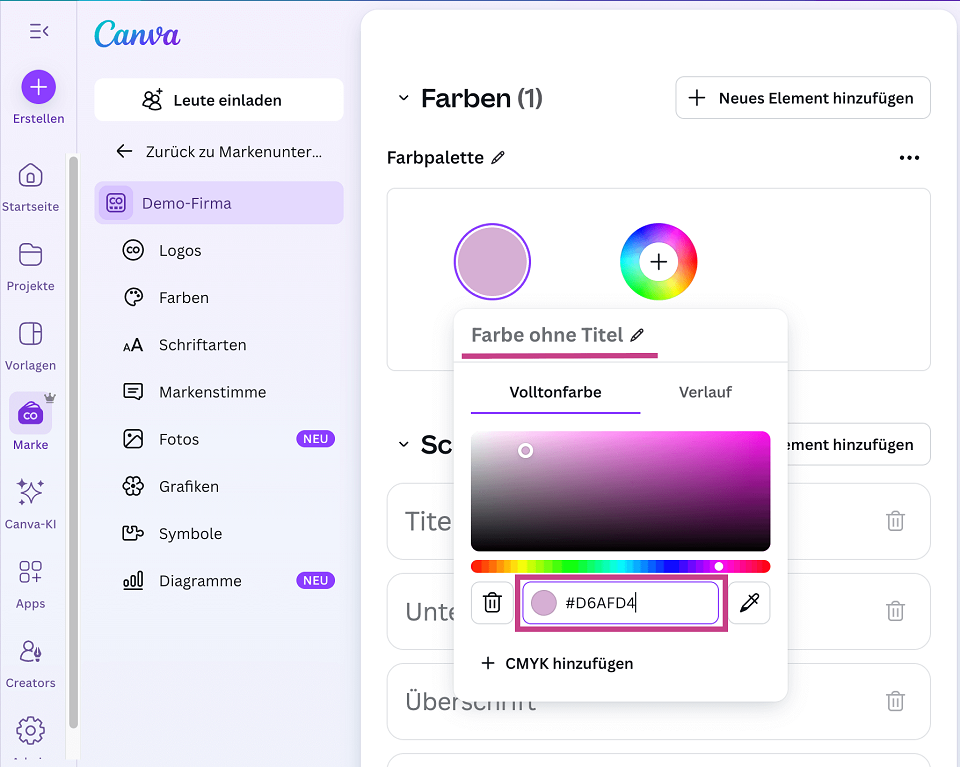The height and width of the screenshot is (767, 960).
Task: Add CMYK values via CMYK hinzufügen
Action: coord(559,663)
